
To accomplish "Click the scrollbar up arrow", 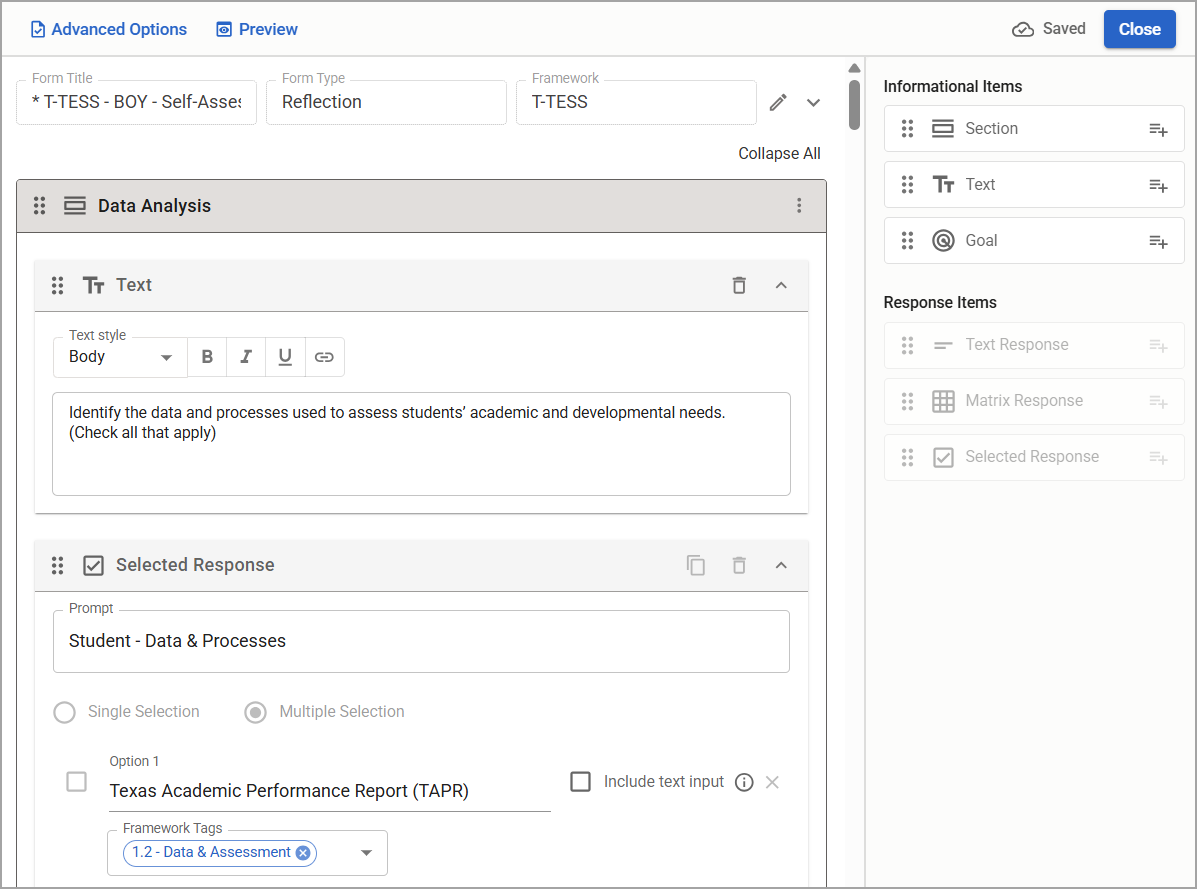I will [x=854, y=68].
